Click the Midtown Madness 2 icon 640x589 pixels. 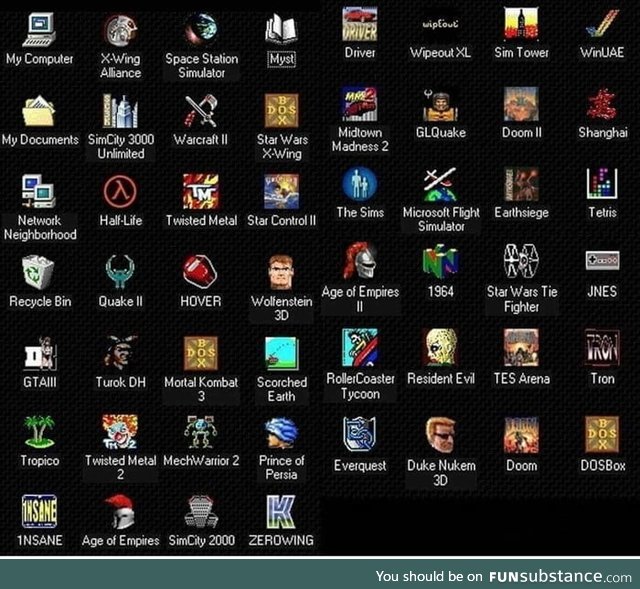(x=360, y=104)
